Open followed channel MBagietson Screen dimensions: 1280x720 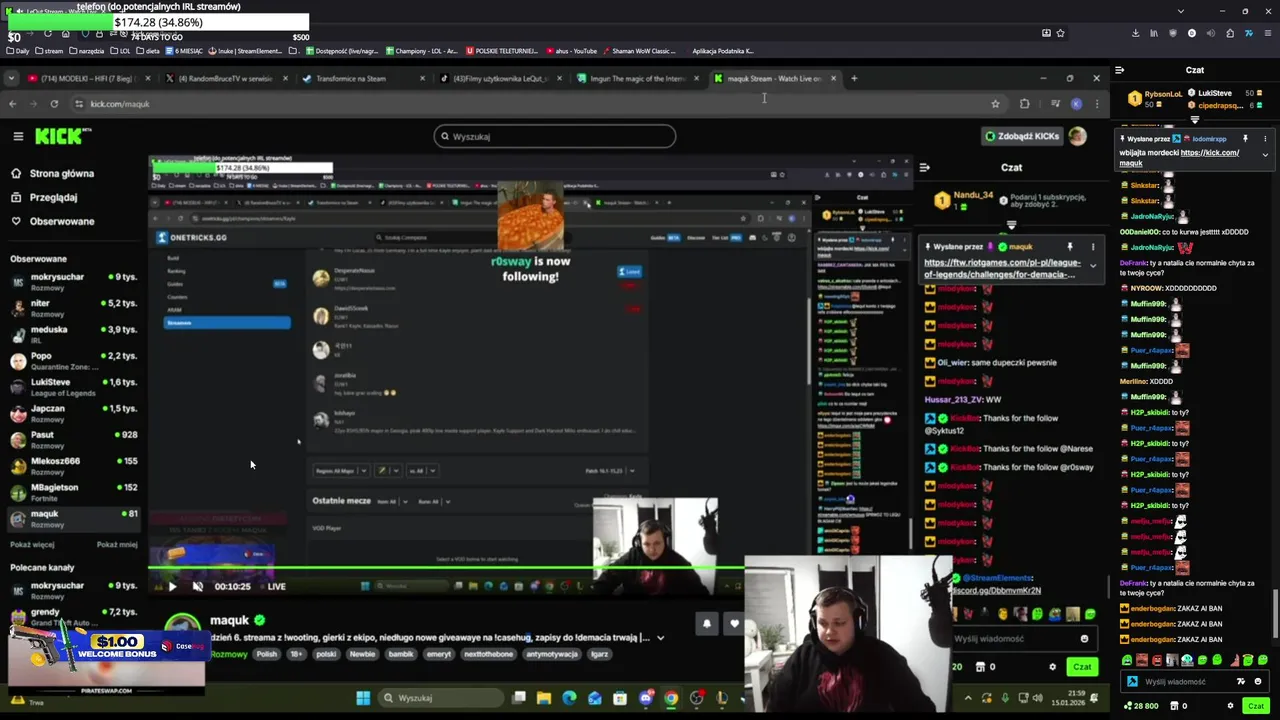73,492
